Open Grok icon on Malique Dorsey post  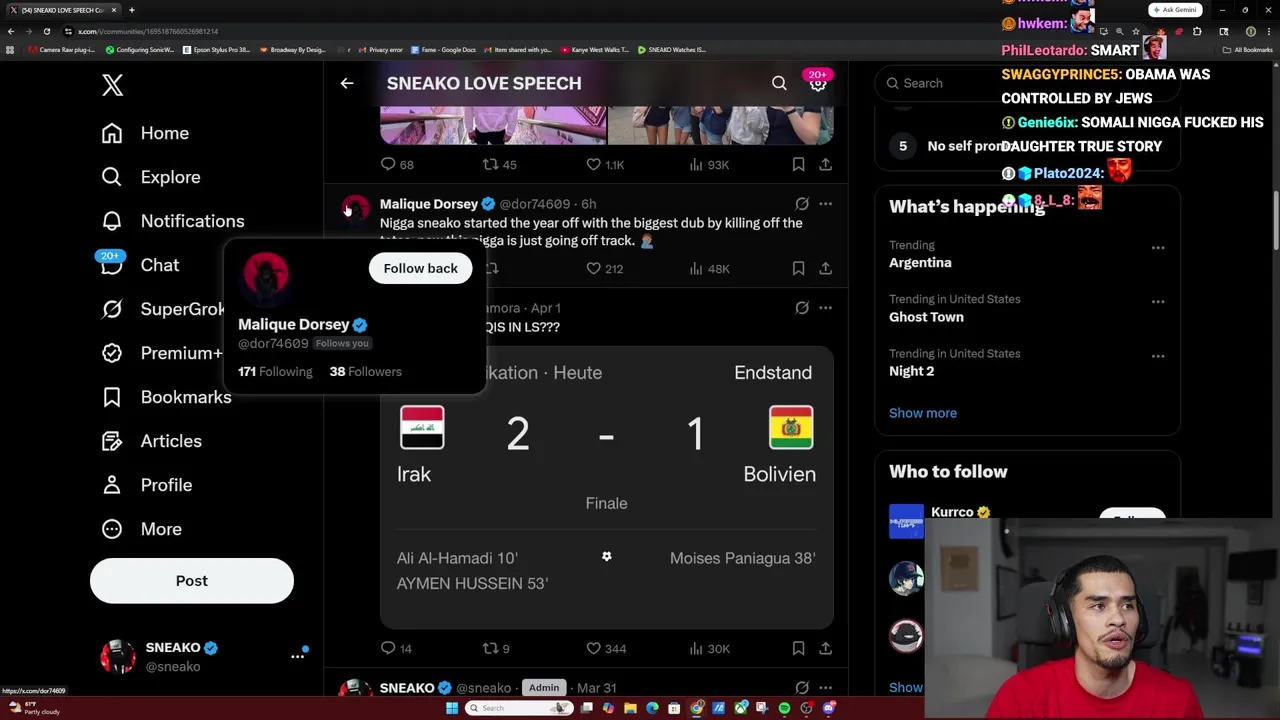click(802, 204)
